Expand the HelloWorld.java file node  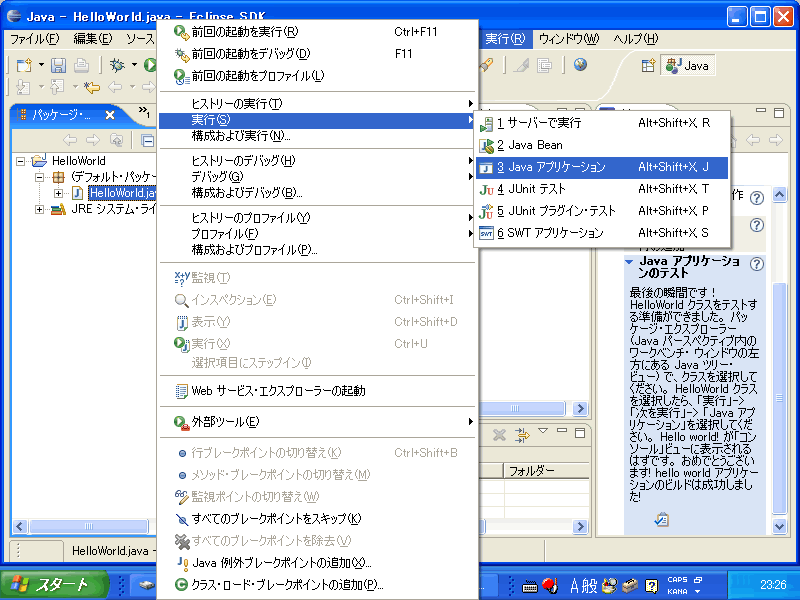click(58, 193)
